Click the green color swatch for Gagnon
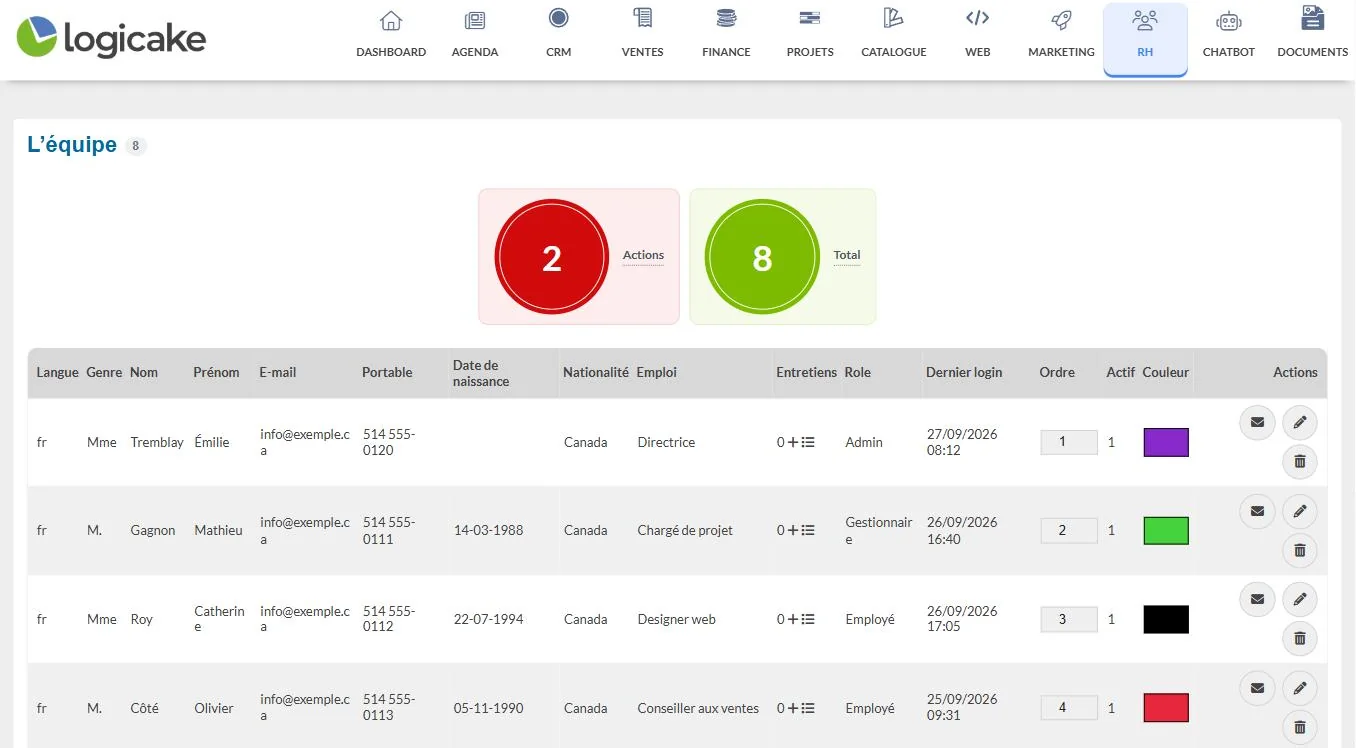 (1166, 531)
